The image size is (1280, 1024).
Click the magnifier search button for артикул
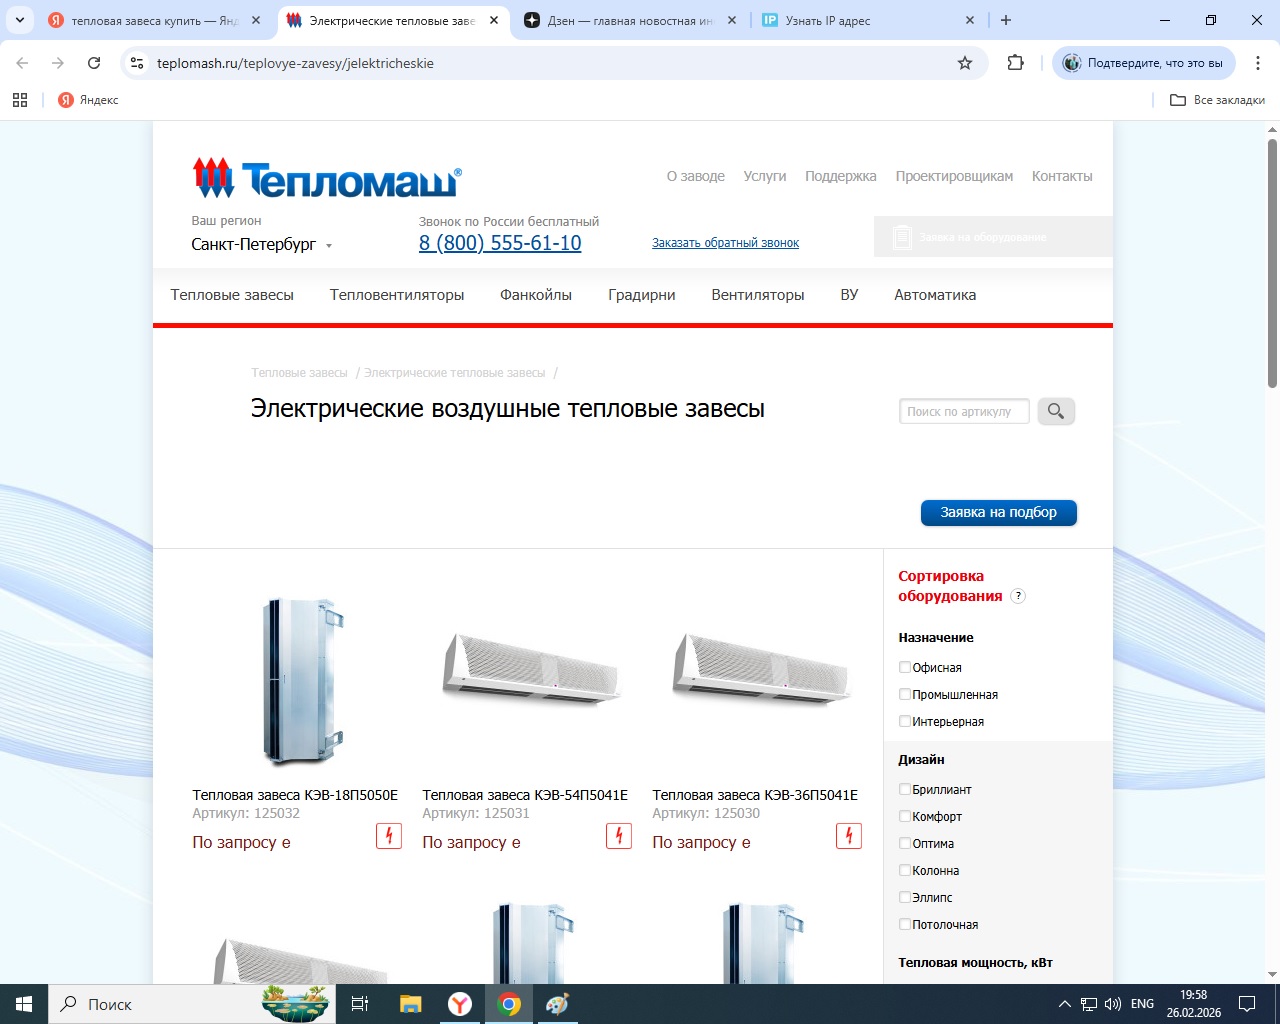point(1056,411)
